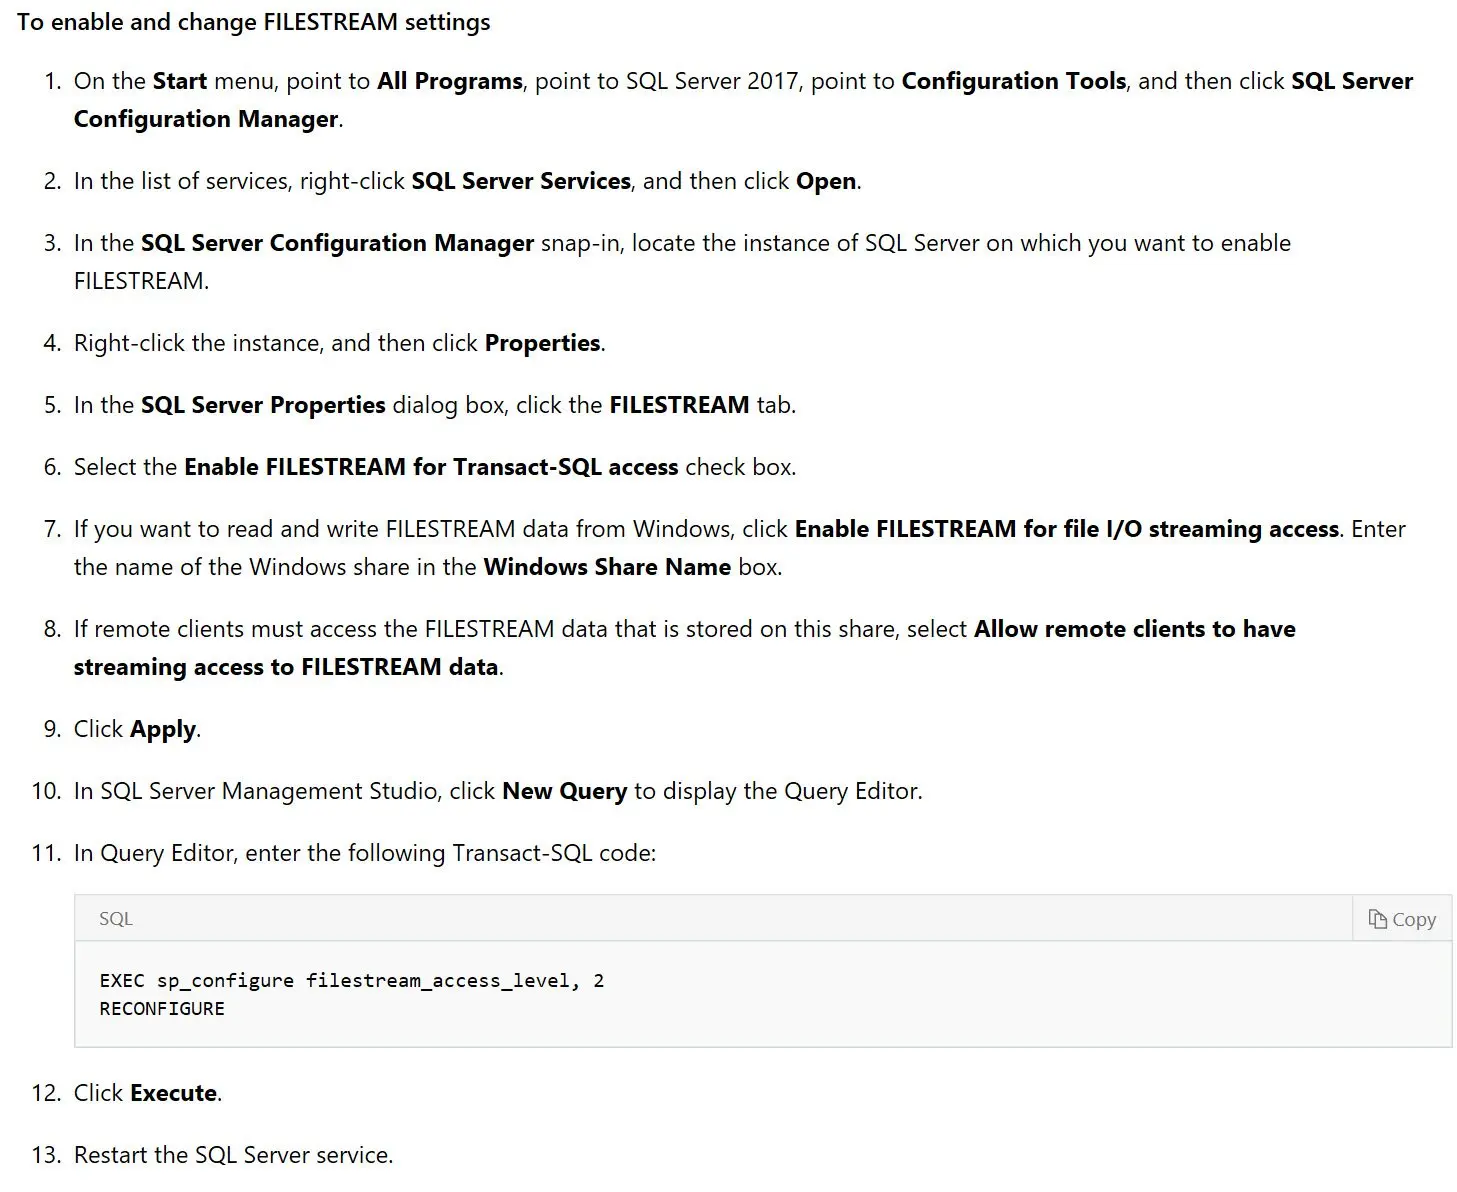
Task: Click the heading "To enable and change FILESTREAM settings"
Action: coord(254,22)
